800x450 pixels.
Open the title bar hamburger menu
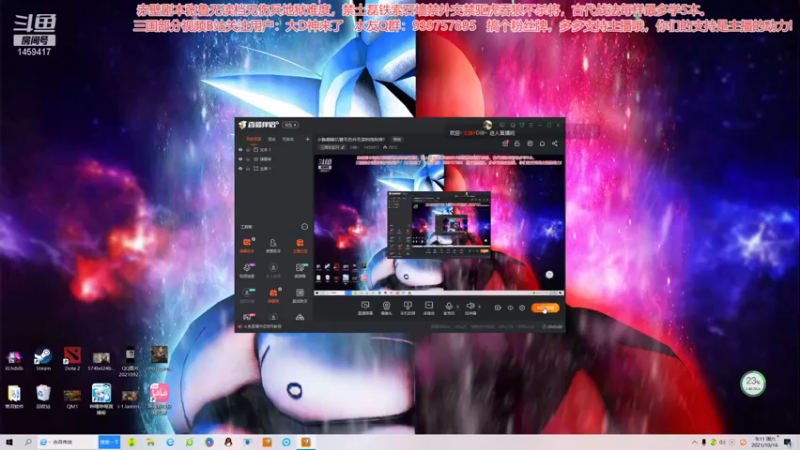pyautogui.click(x=531, y=125)
